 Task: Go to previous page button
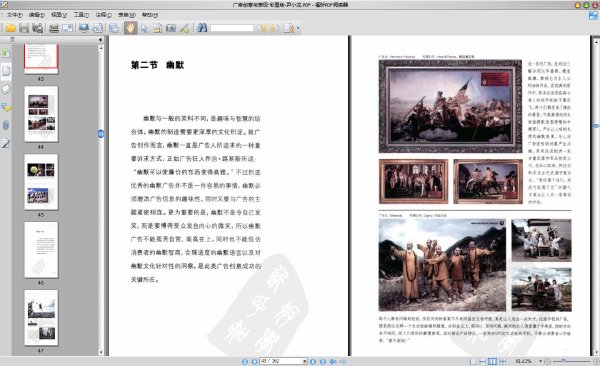[x=254, y=361]
